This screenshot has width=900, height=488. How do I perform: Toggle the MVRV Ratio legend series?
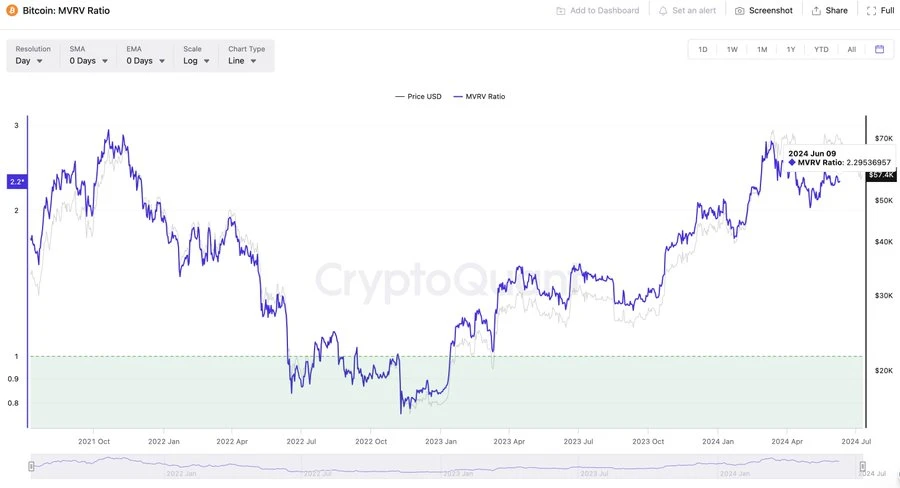pos(479,97)
